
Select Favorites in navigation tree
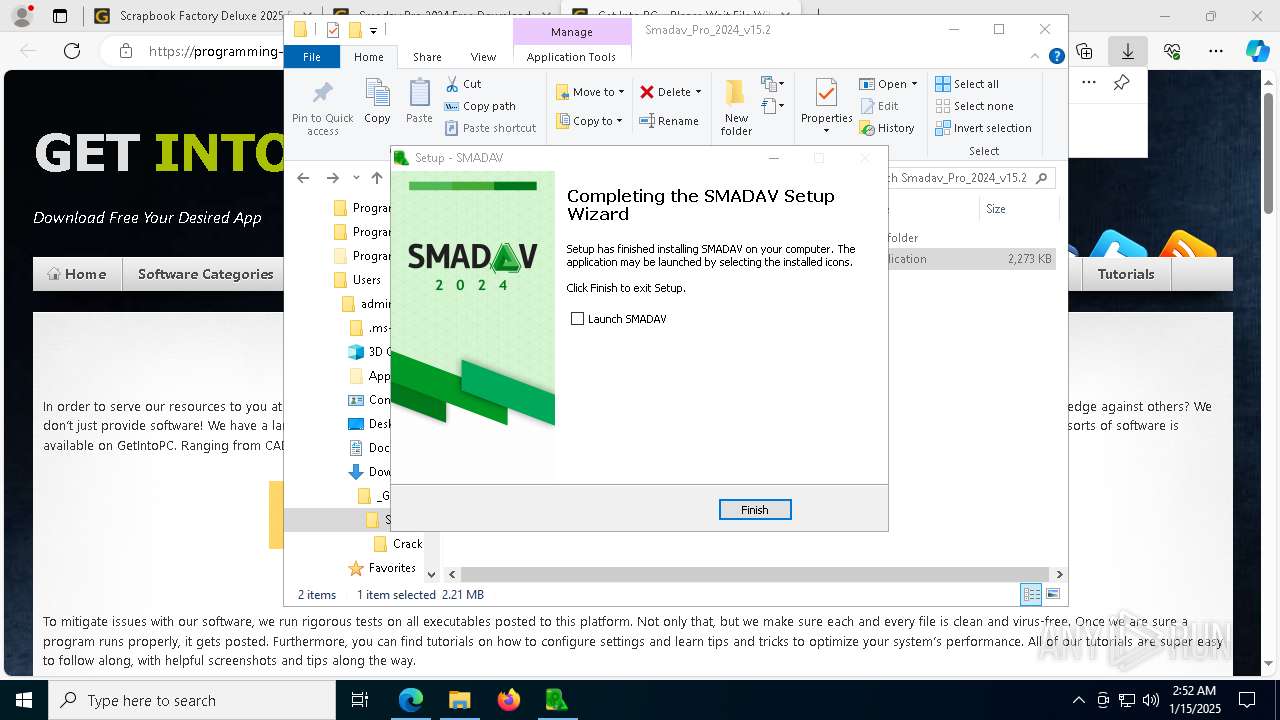pos(381,568)
